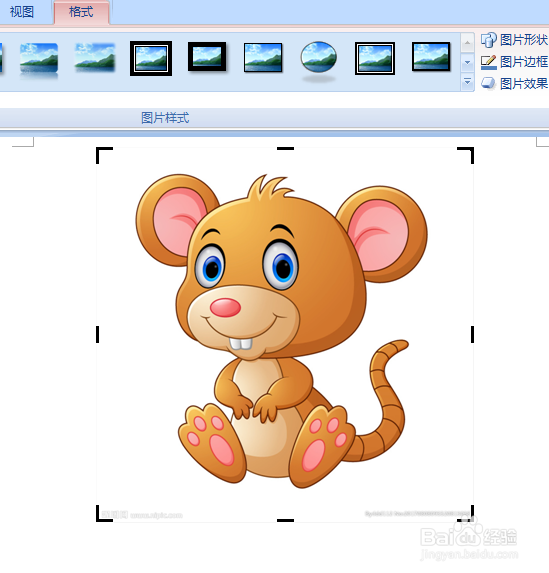Click the 图片形状 icon
The height and width of the screenshot is (573, 549).
489,40
